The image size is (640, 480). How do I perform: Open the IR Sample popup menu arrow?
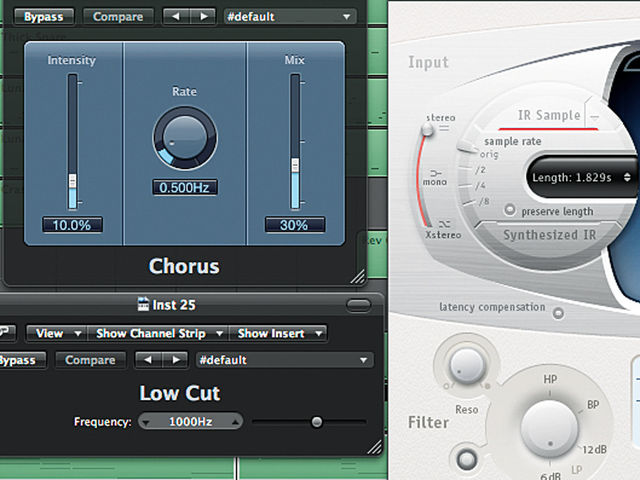595,118
